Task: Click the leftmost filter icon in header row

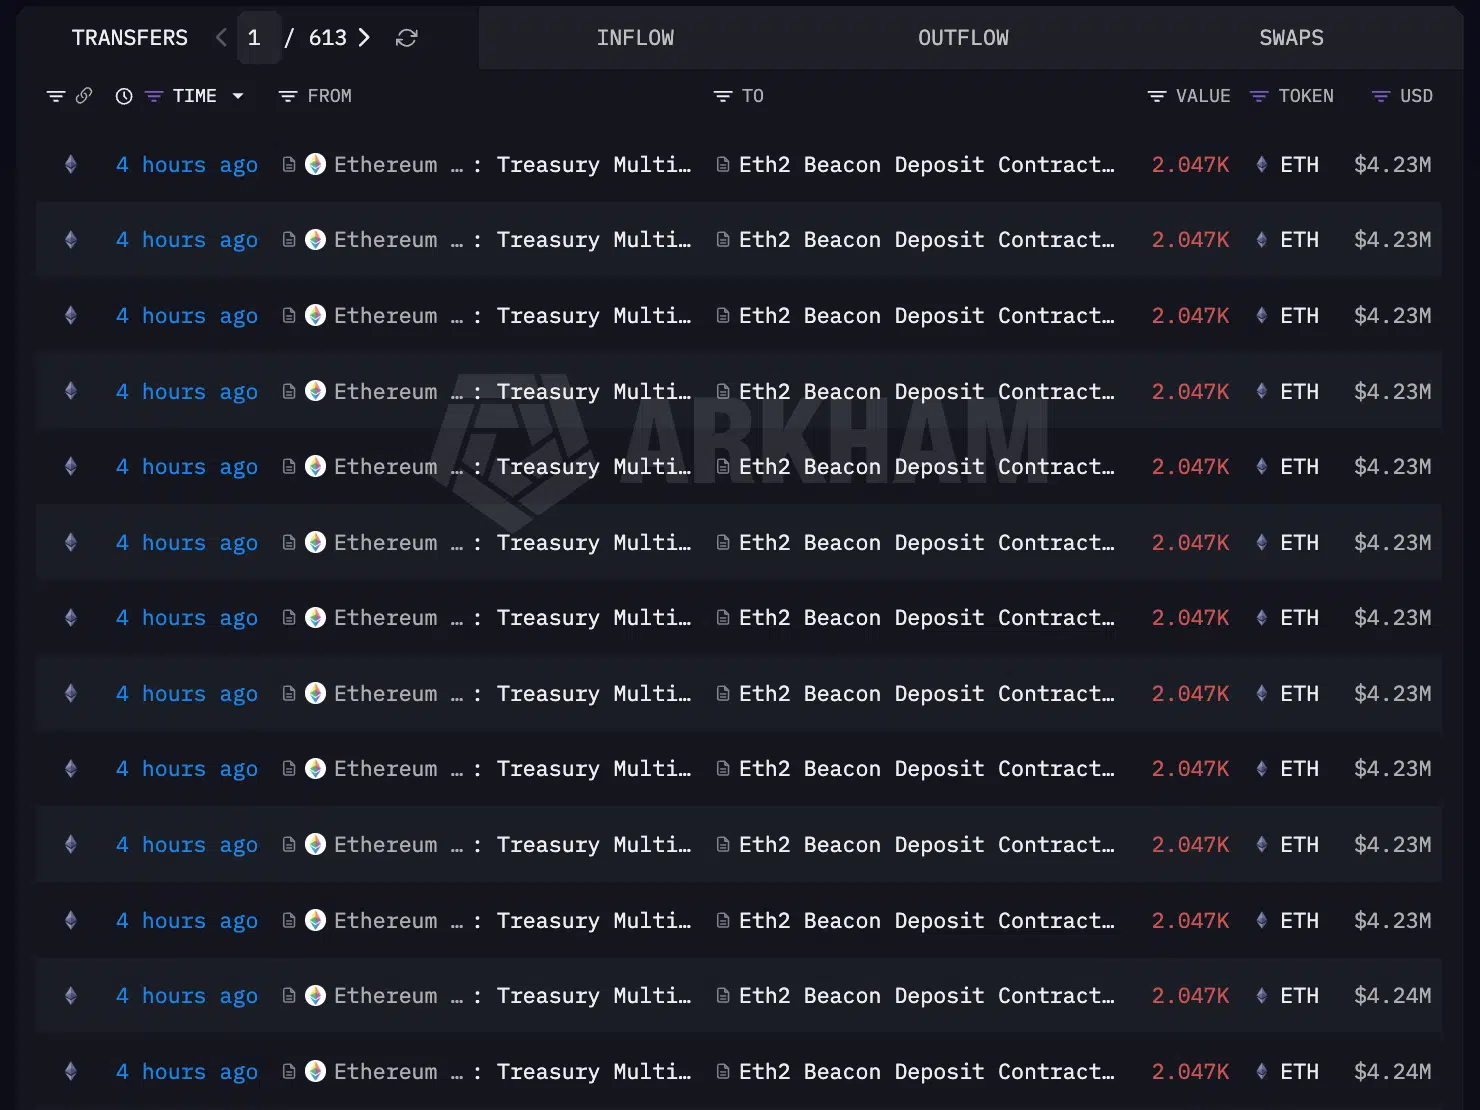Action: pyautogui.click(x=56, y=96)
